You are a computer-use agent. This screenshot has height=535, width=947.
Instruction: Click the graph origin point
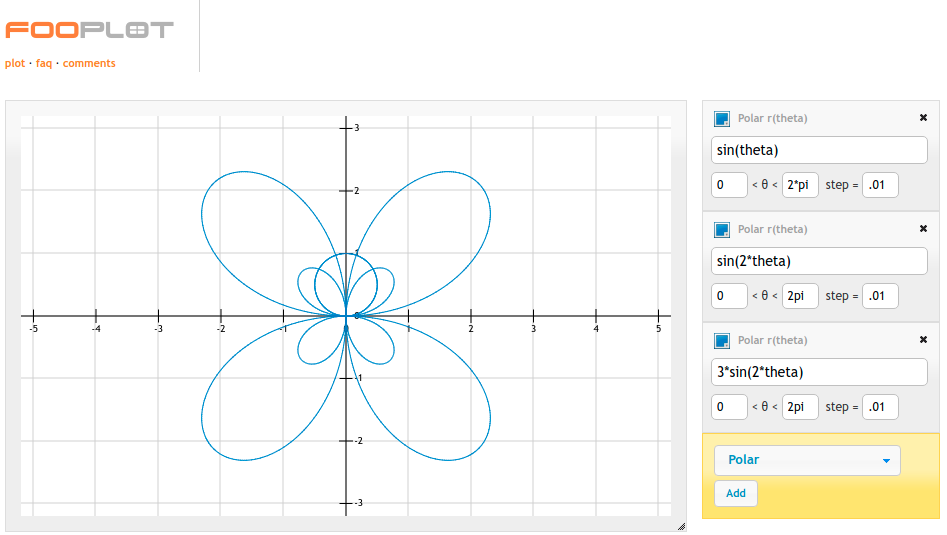[346, 316]
